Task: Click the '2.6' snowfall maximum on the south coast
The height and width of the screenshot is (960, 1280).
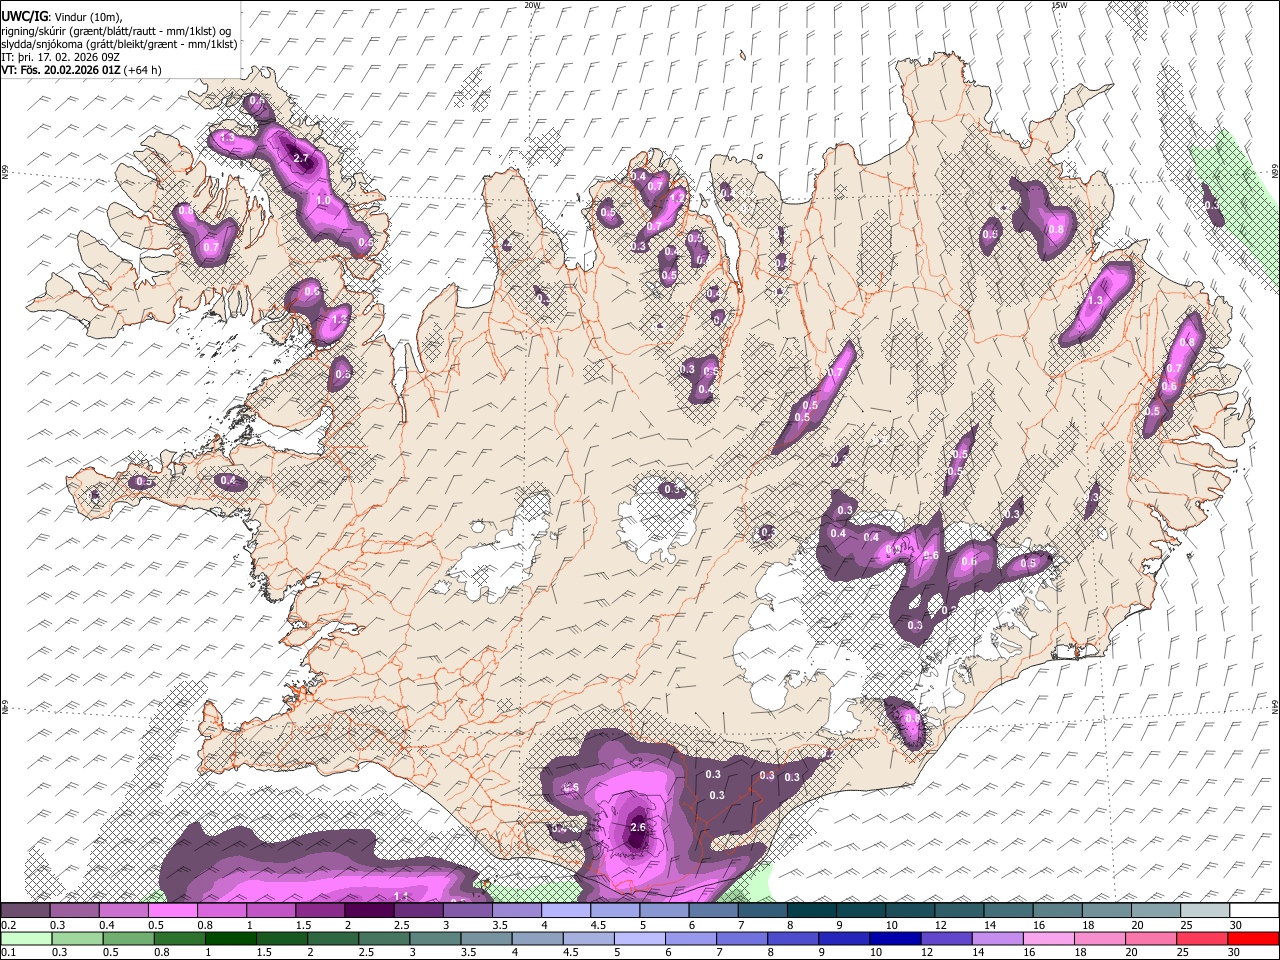Action: 638,827
